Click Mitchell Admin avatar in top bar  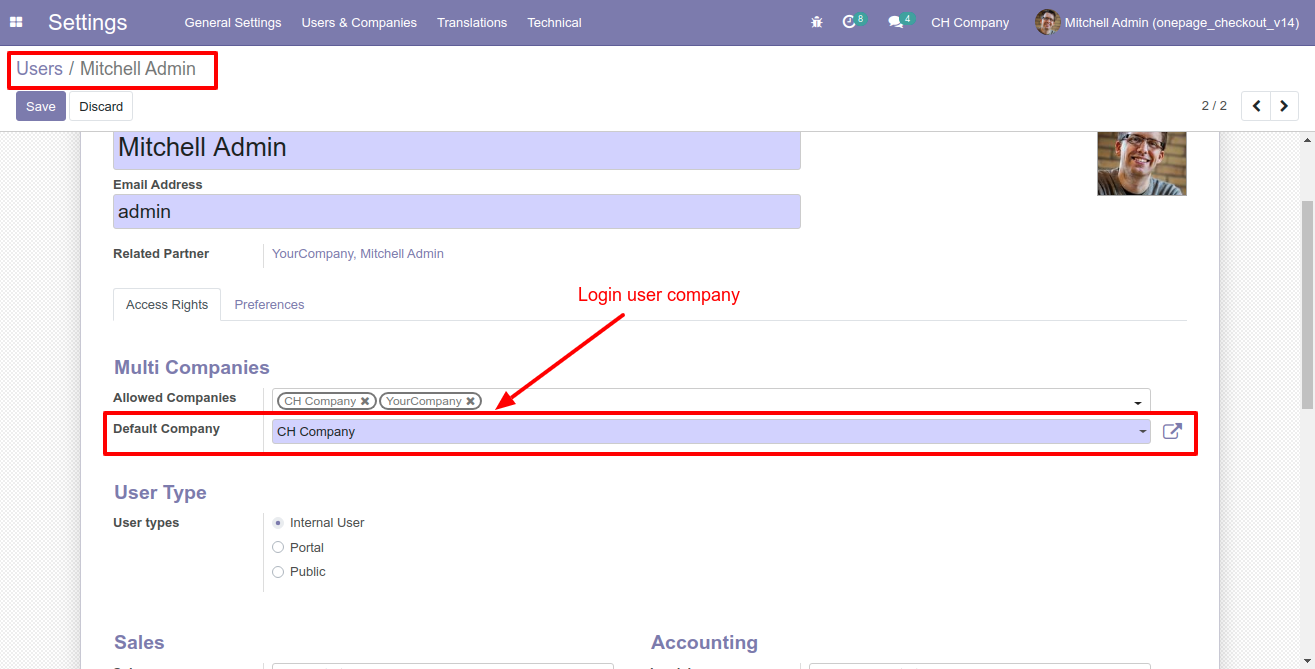tap(1047, 22)
